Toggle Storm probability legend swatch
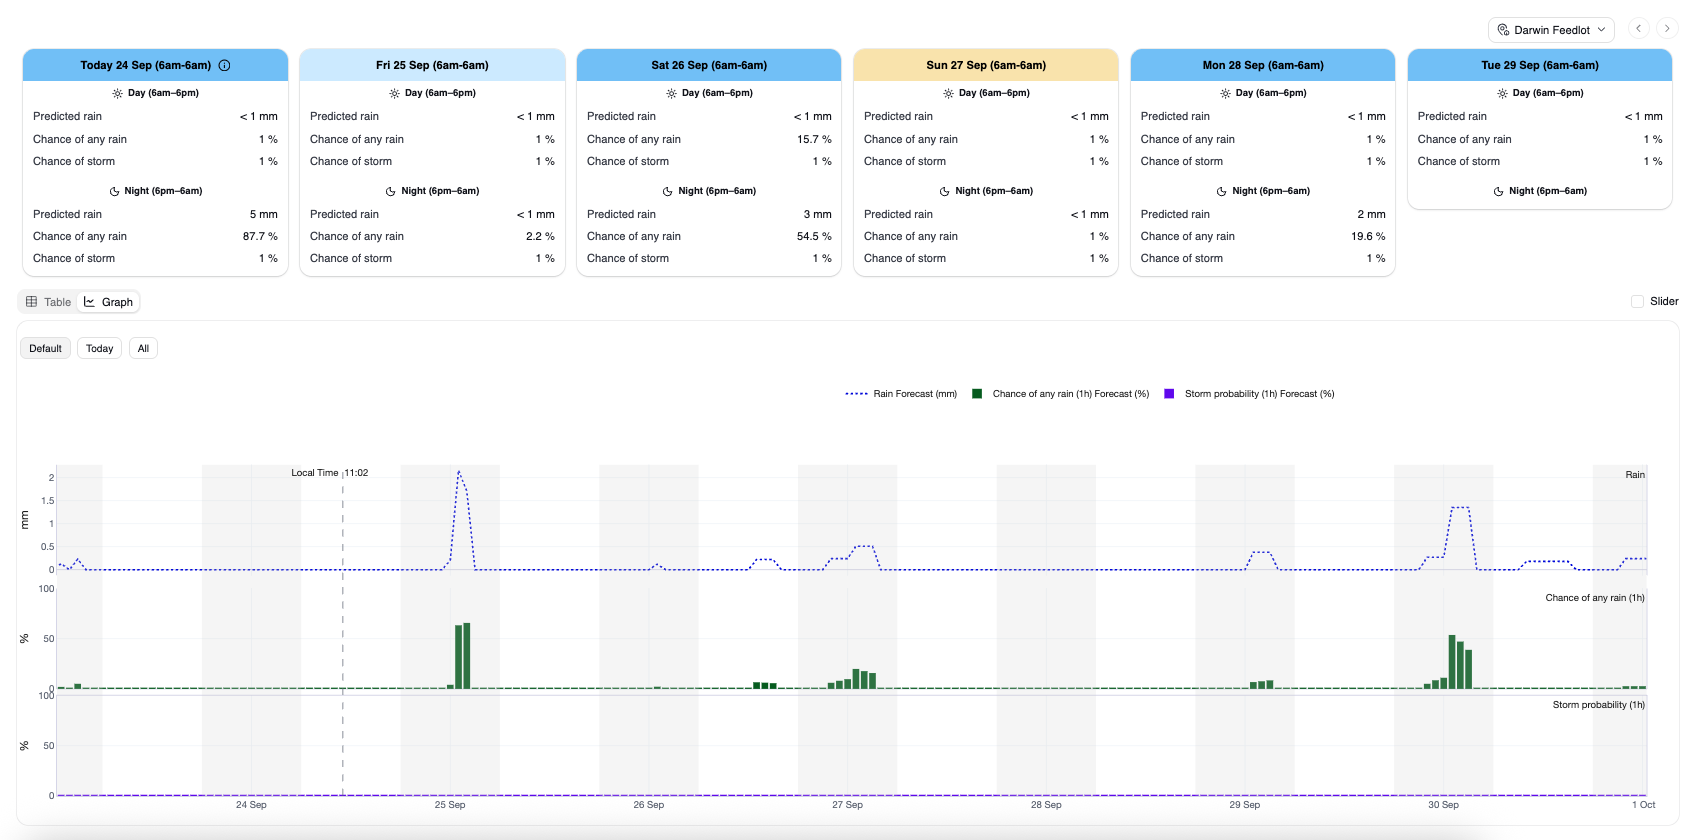The width and height of the screenshot is (1696, 840). coord(1169,394)
